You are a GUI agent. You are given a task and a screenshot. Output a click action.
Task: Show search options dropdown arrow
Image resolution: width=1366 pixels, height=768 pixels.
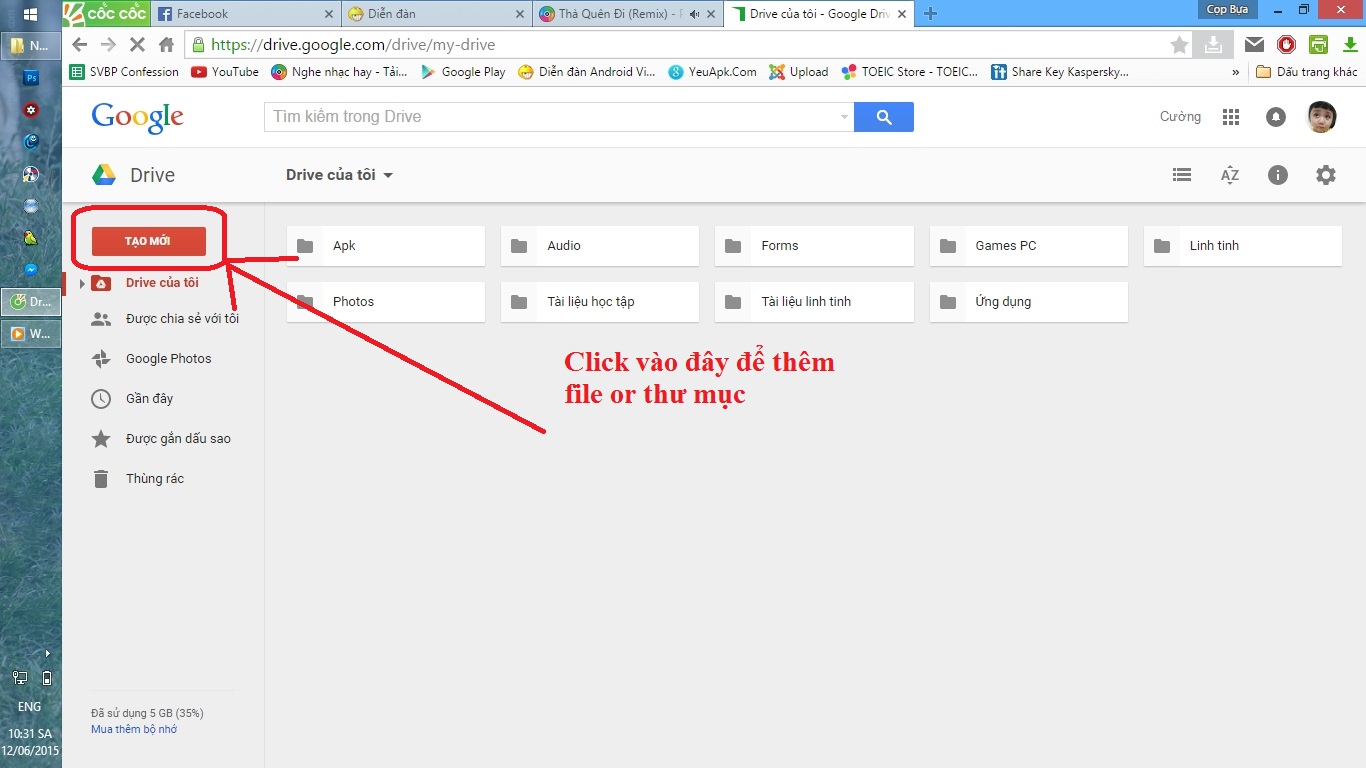[x=844, y=117]
